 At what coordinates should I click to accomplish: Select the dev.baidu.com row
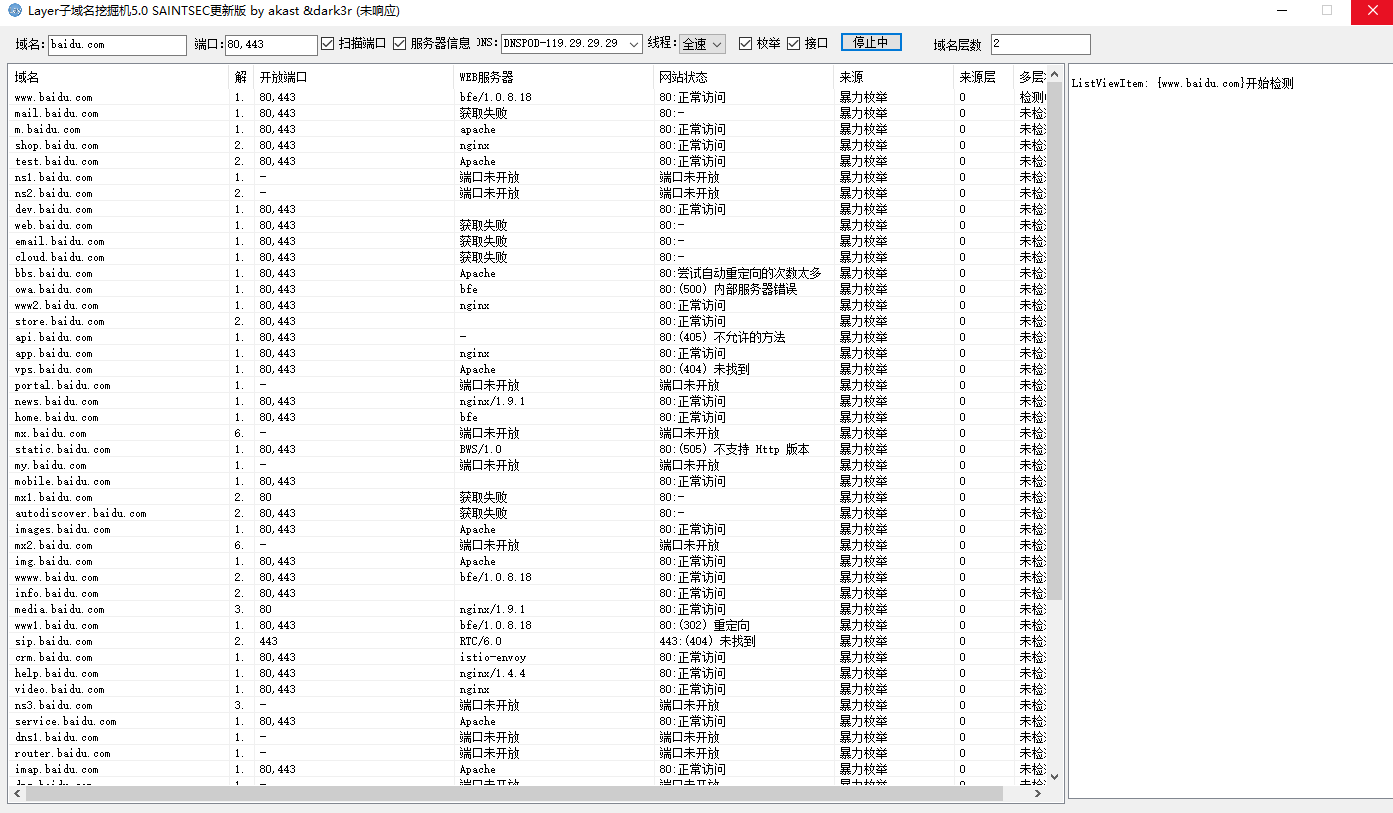(x=528, y=209)
